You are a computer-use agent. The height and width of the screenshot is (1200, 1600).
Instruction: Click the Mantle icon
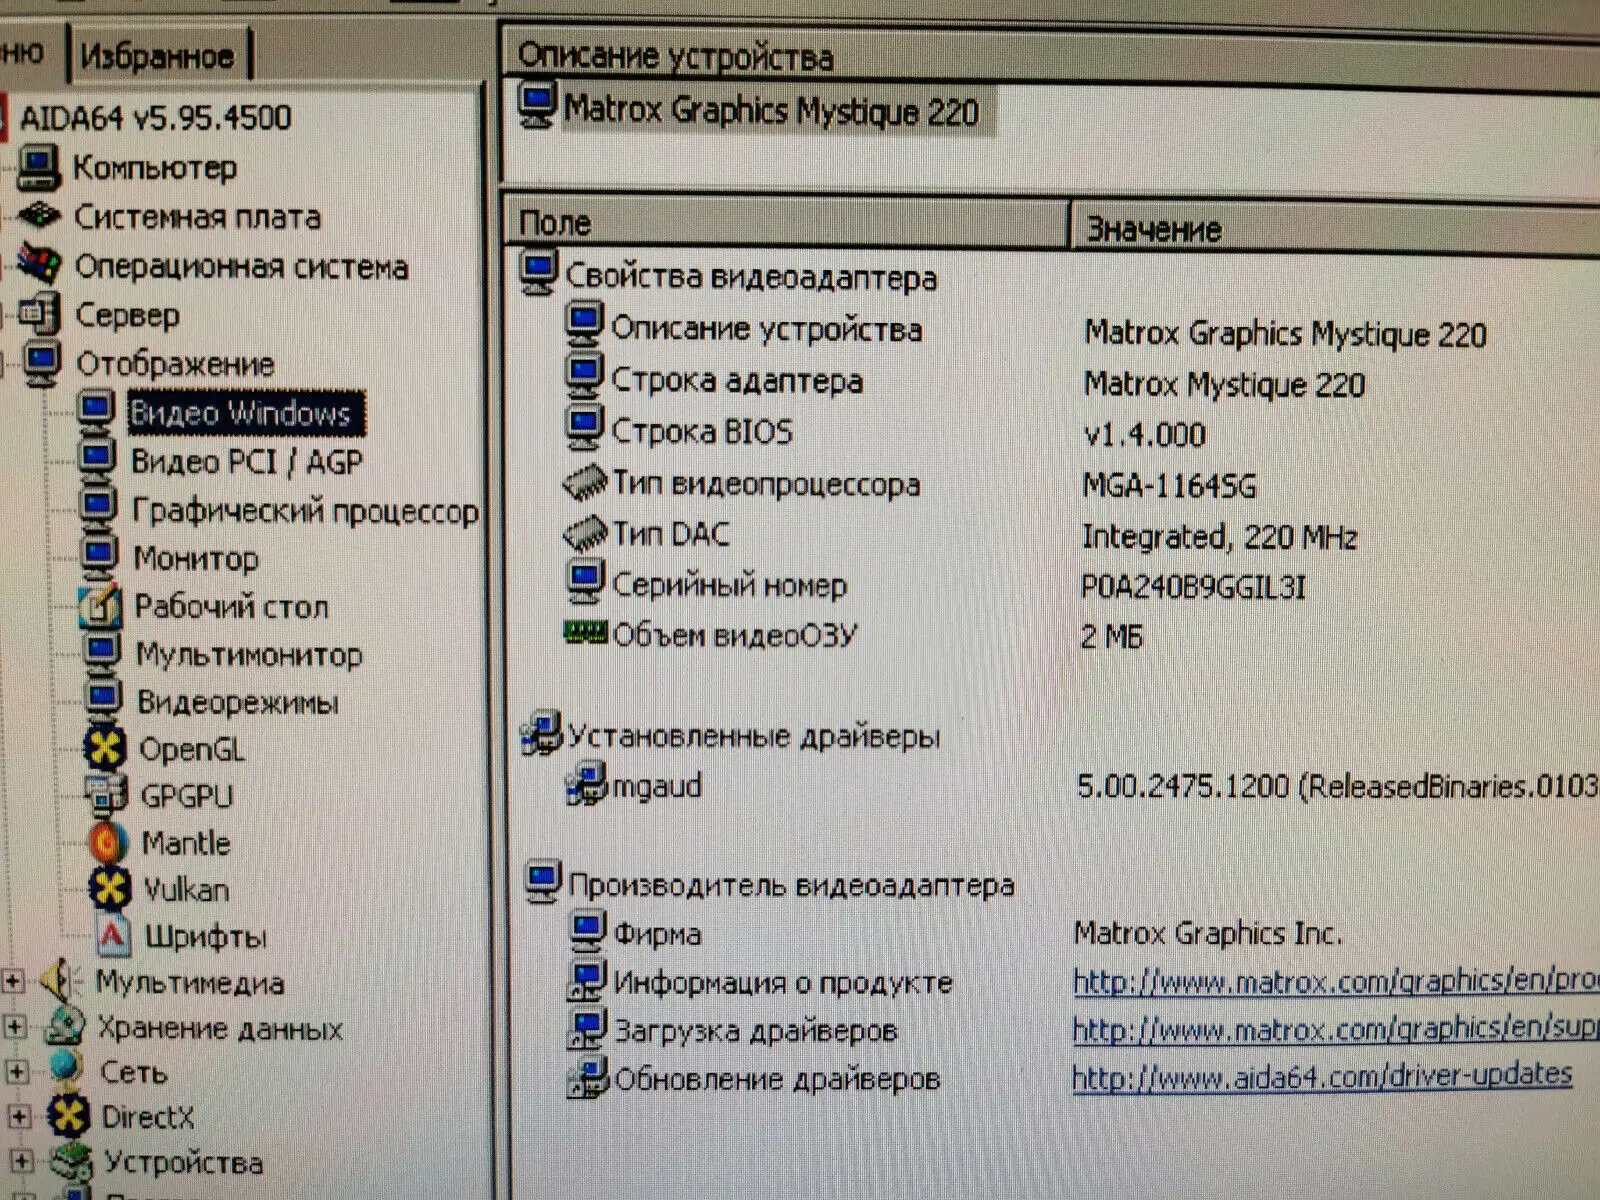pyautogui.click(x=107, y=842)
